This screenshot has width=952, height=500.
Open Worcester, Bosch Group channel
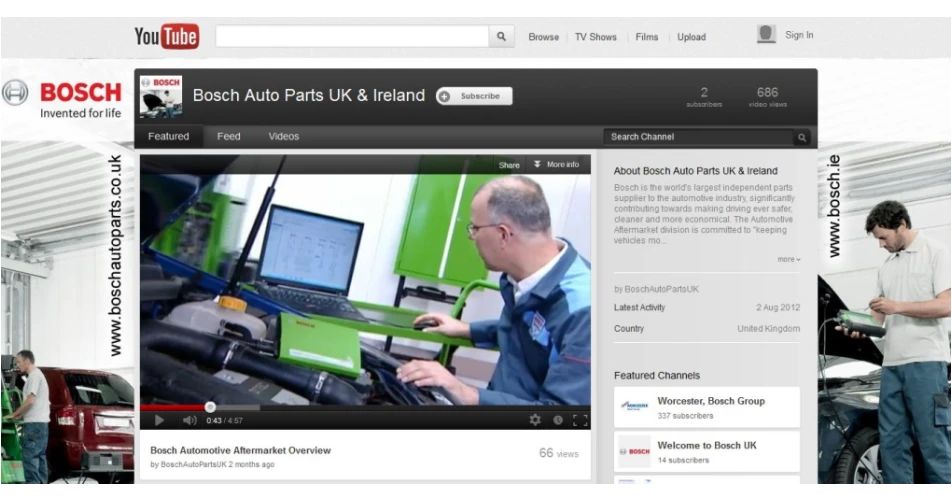(x=711, y=401)
